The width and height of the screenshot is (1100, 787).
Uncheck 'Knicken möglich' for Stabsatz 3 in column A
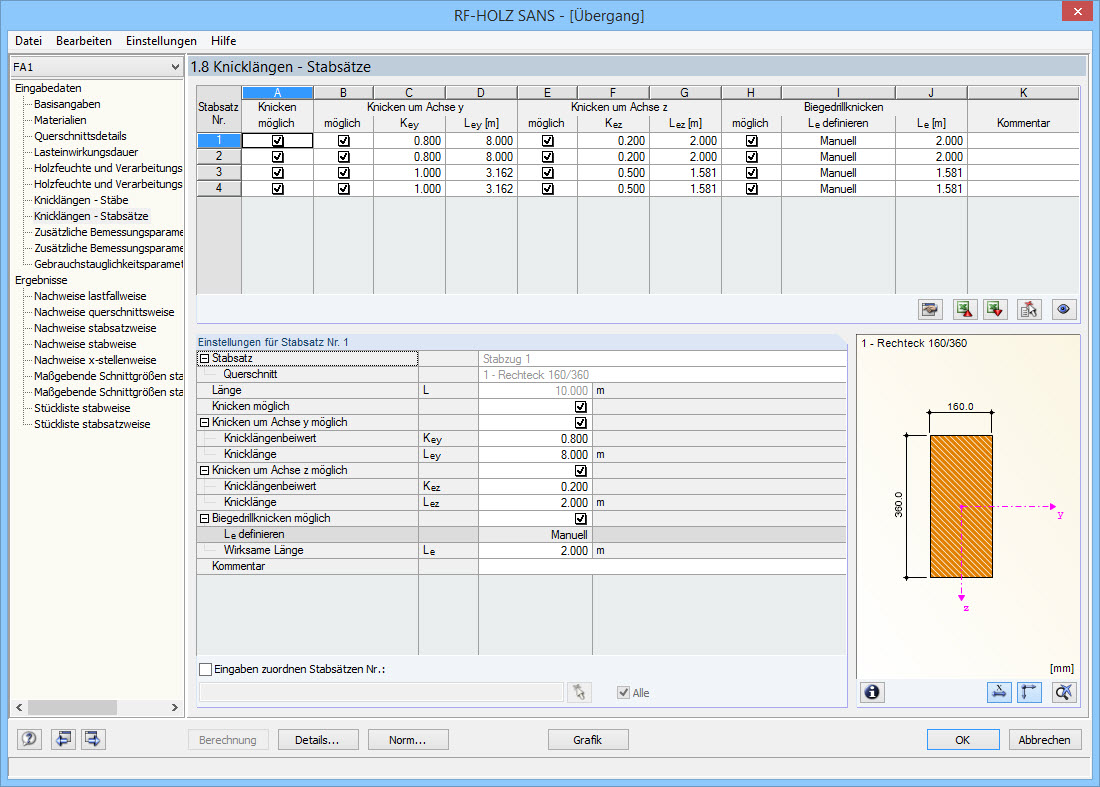pos(277,173)
